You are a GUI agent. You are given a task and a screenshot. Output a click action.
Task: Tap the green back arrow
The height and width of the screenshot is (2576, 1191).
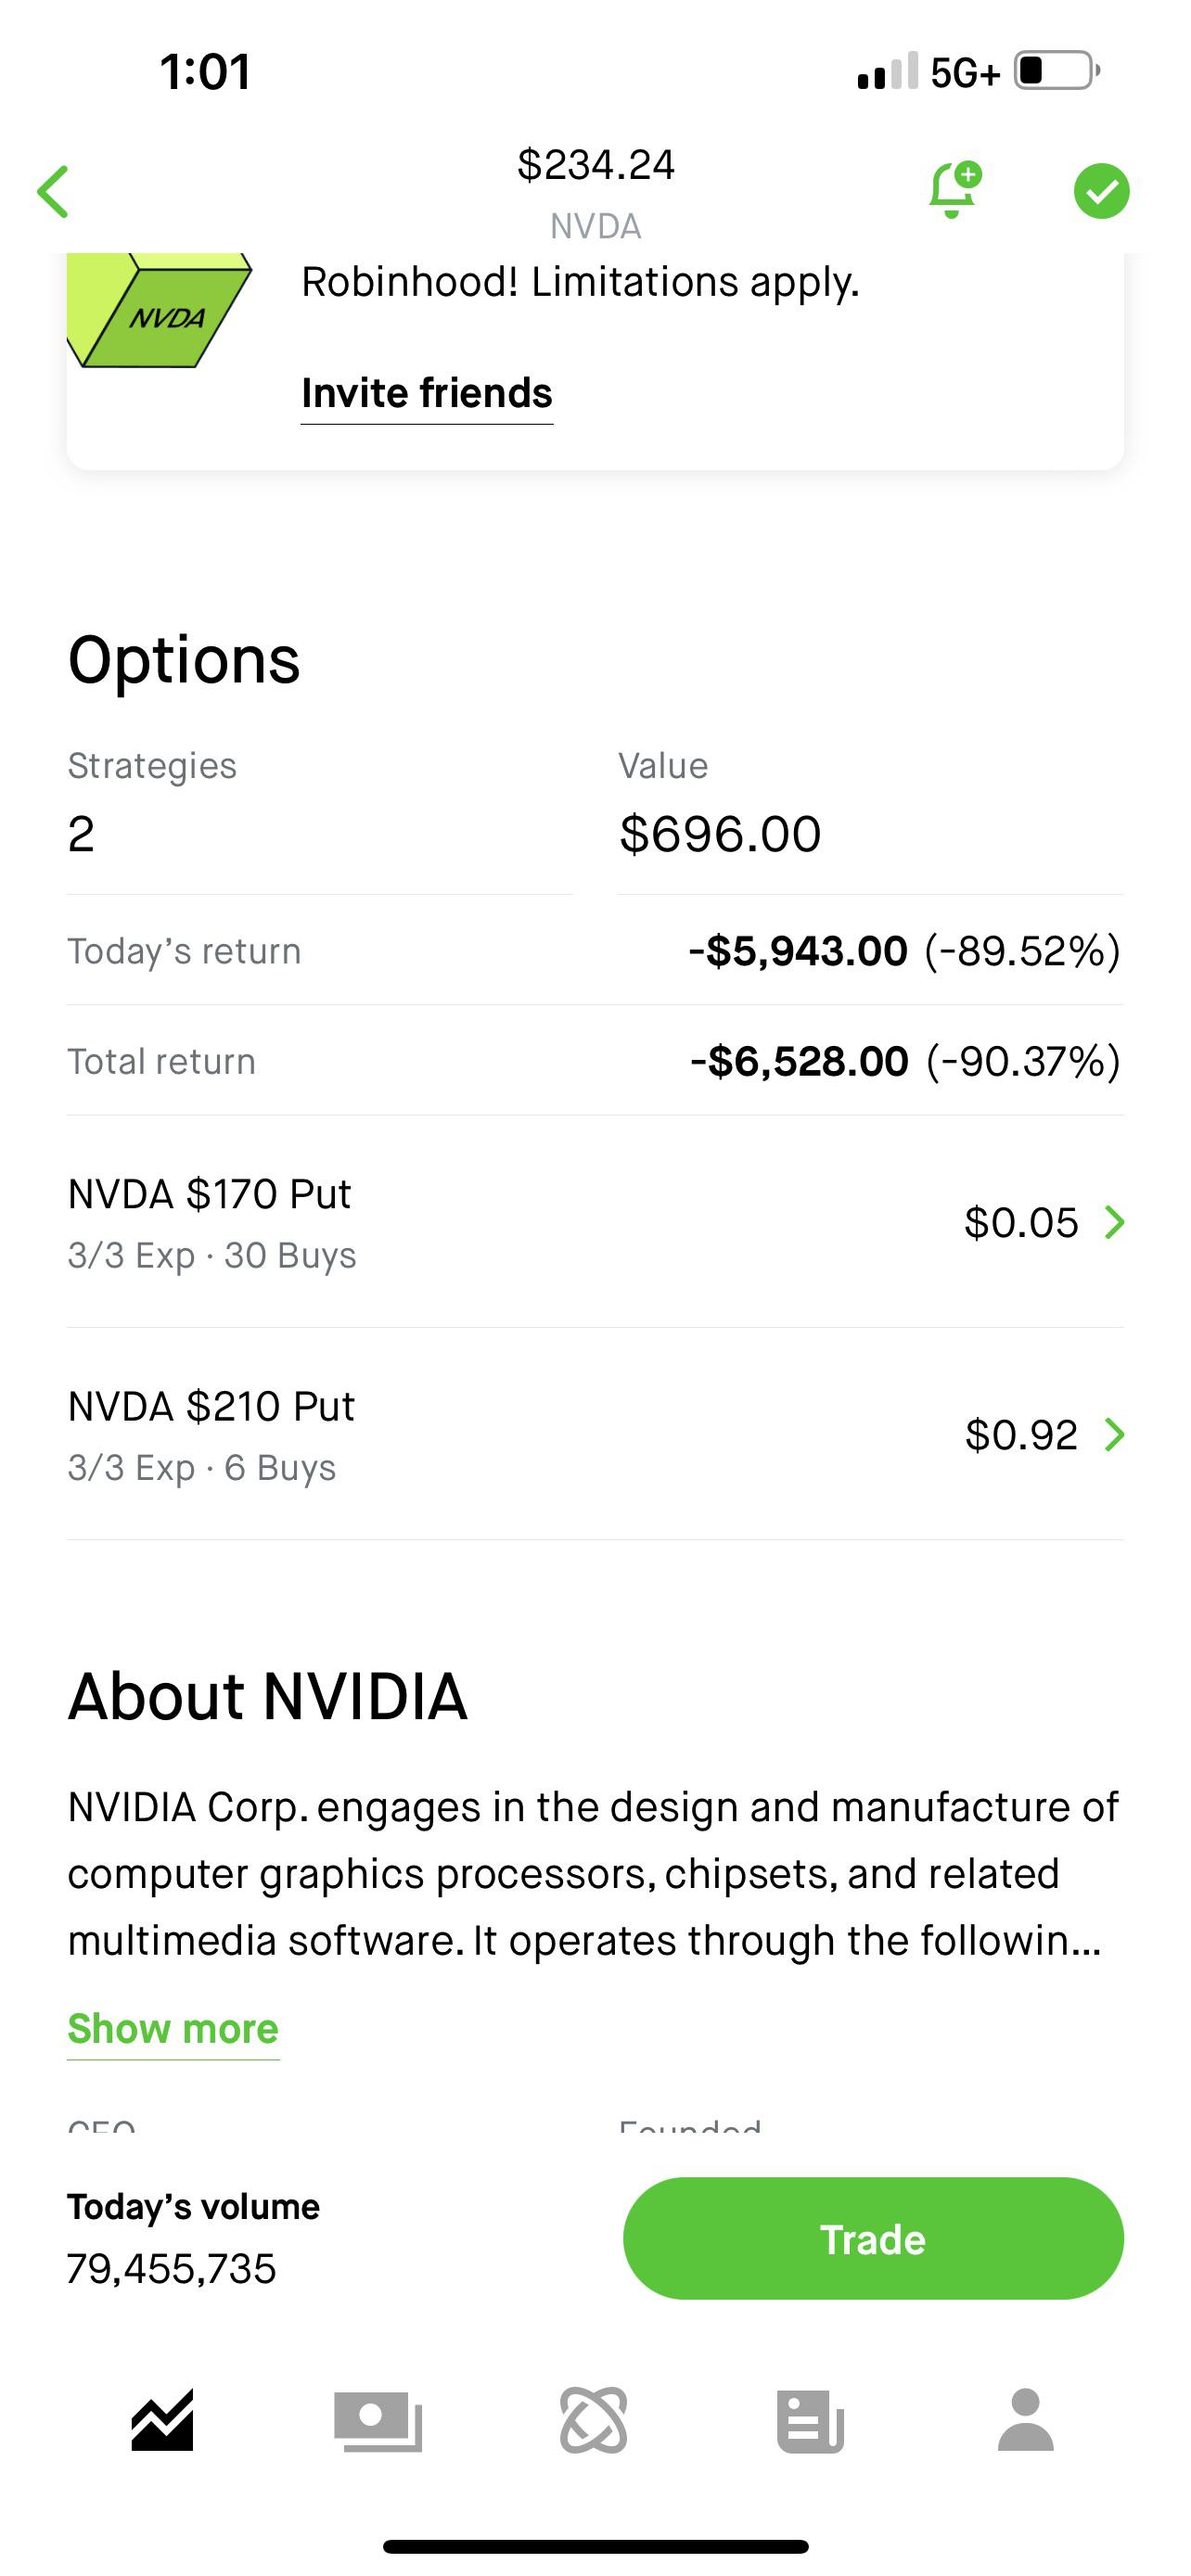click(54, 191)
